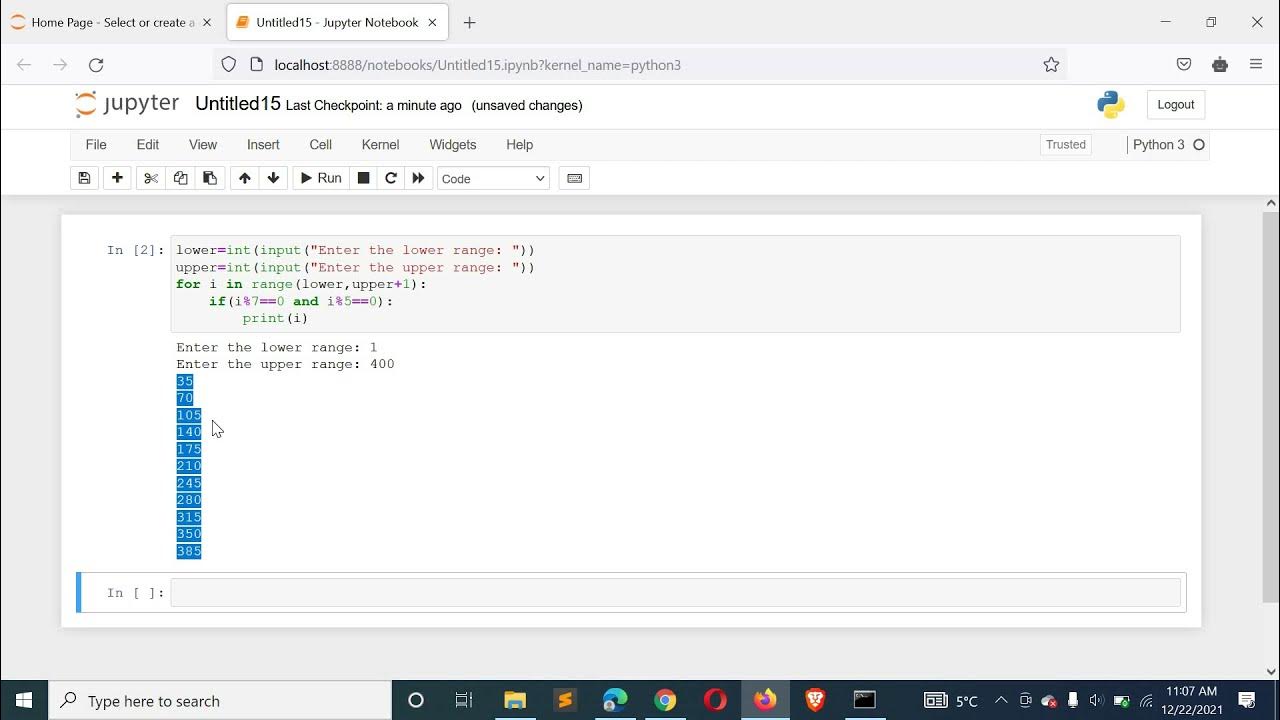Move selected cell up arrow
This screenshot has height=720, width=1280.
tap(244, 178)
